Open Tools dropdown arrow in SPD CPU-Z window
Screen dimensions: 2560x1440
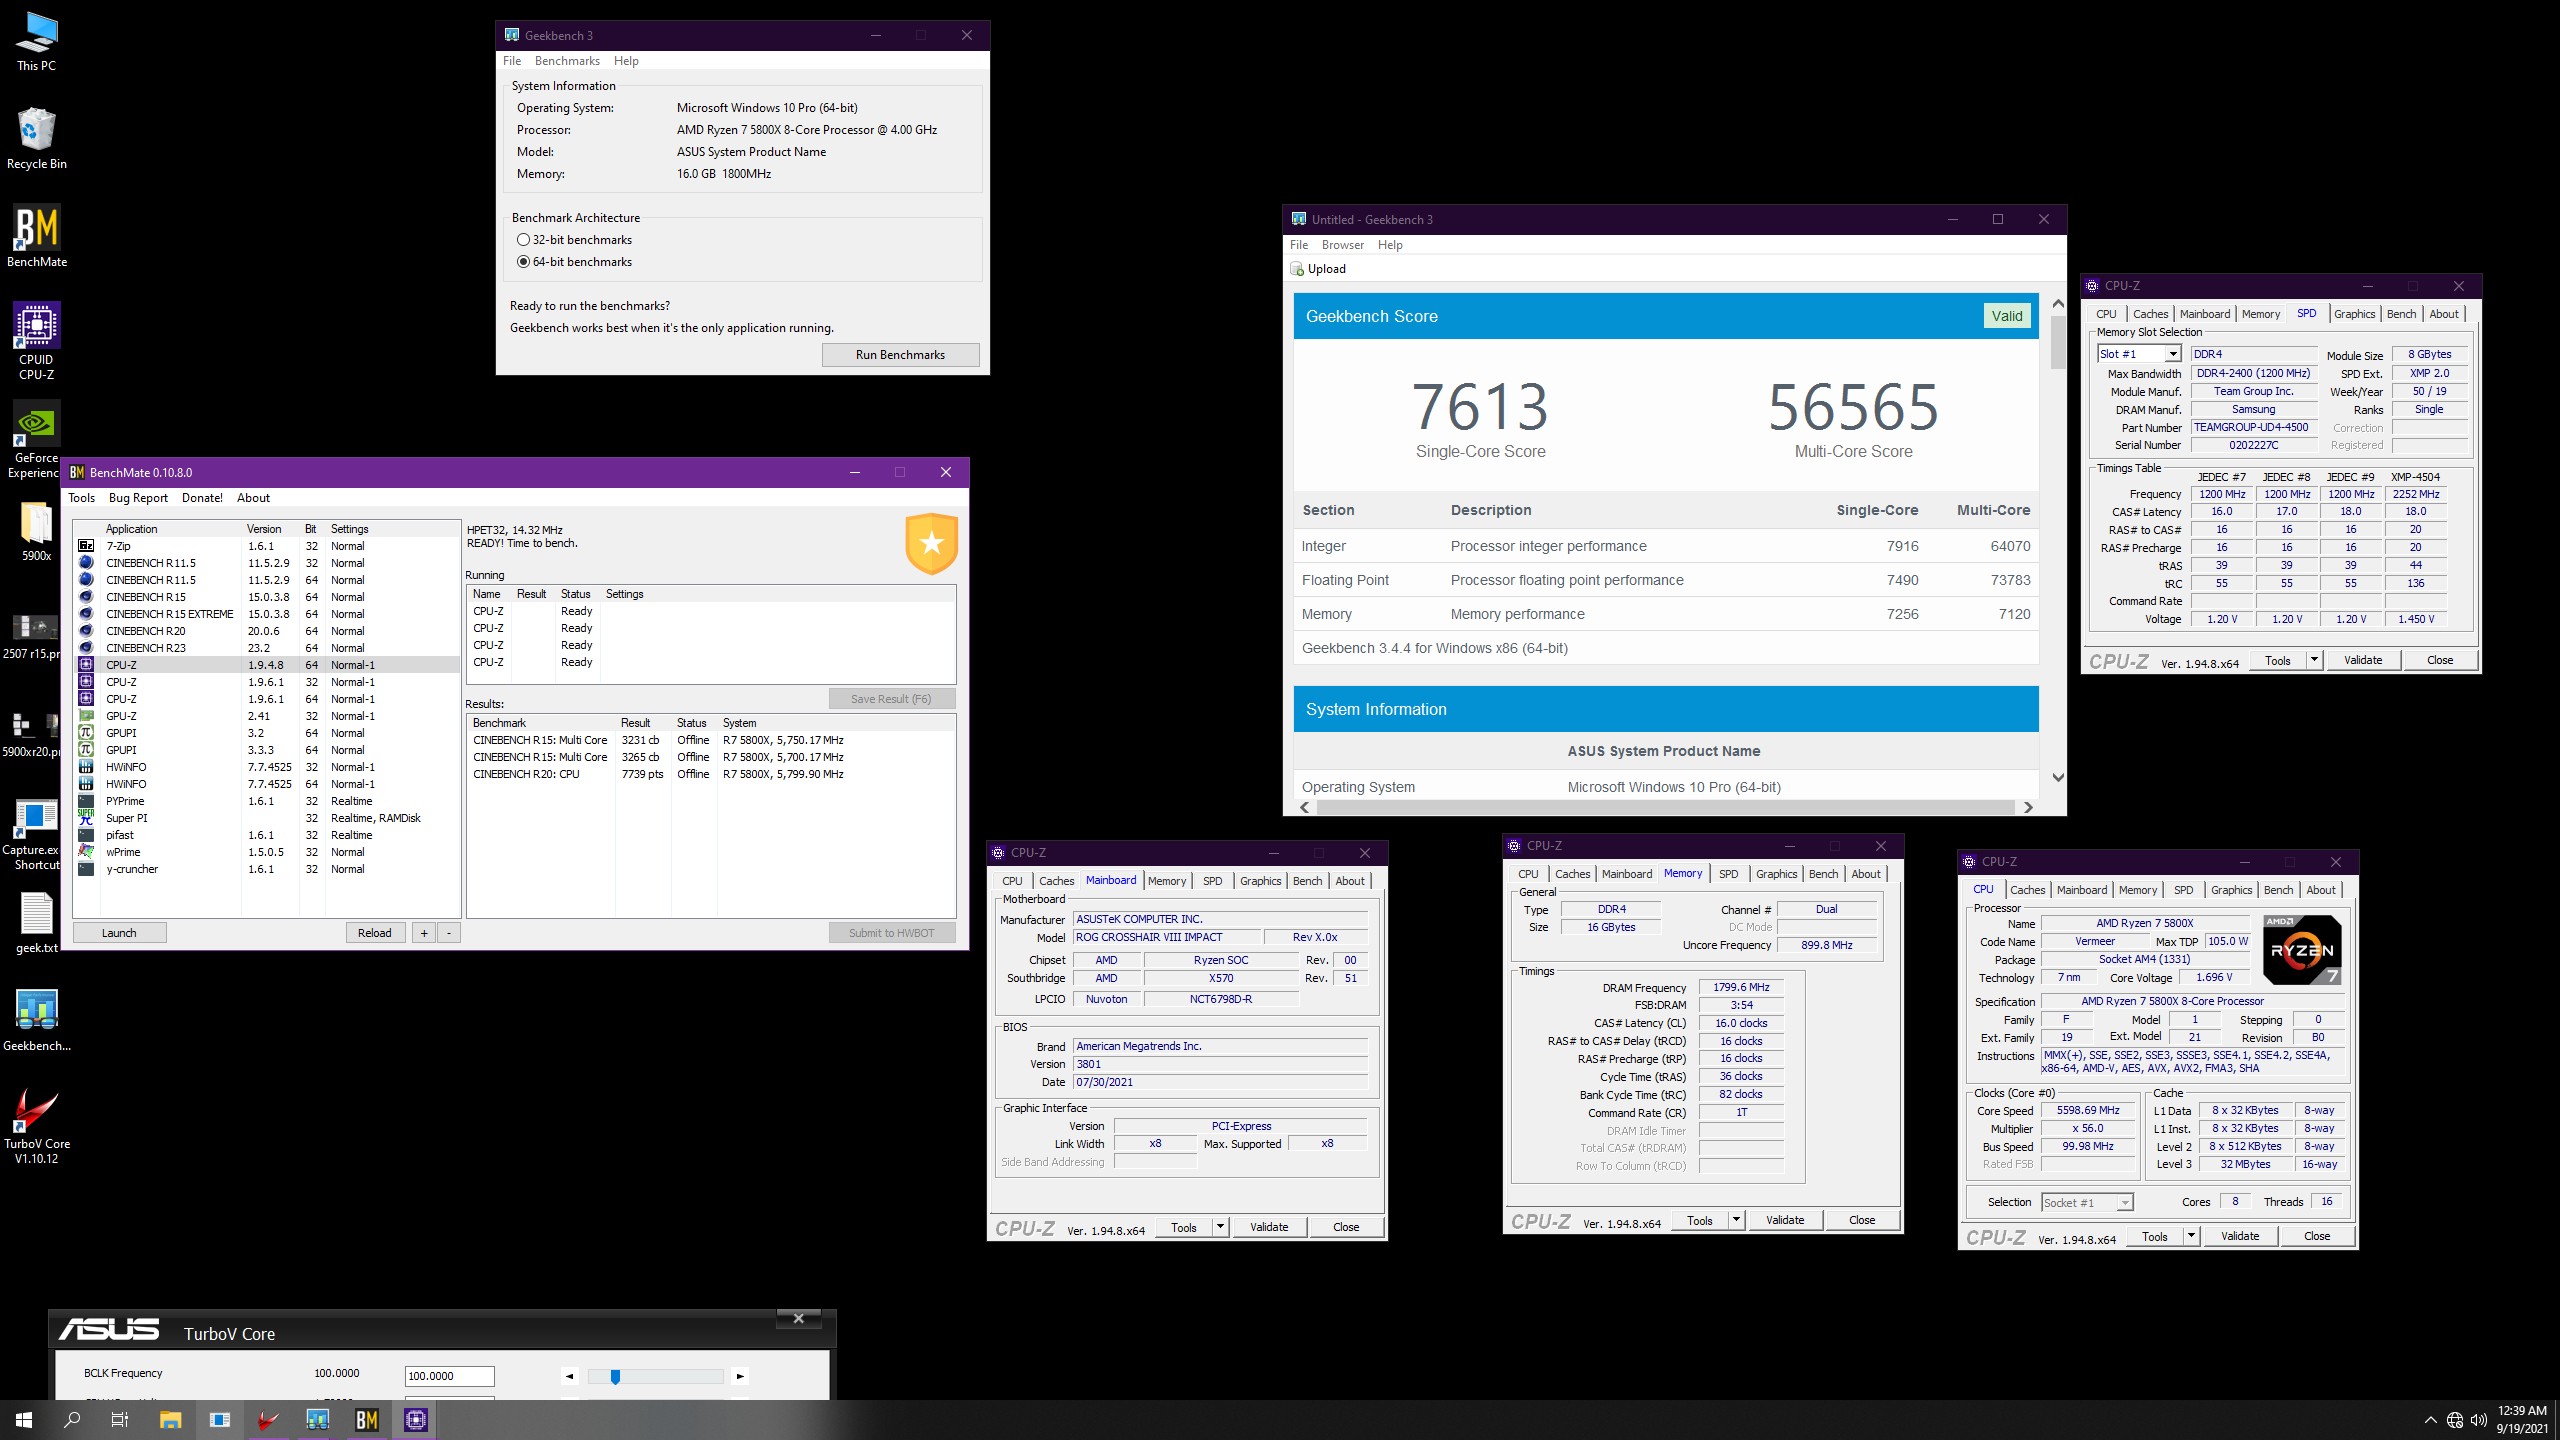tap(2313, 660)
